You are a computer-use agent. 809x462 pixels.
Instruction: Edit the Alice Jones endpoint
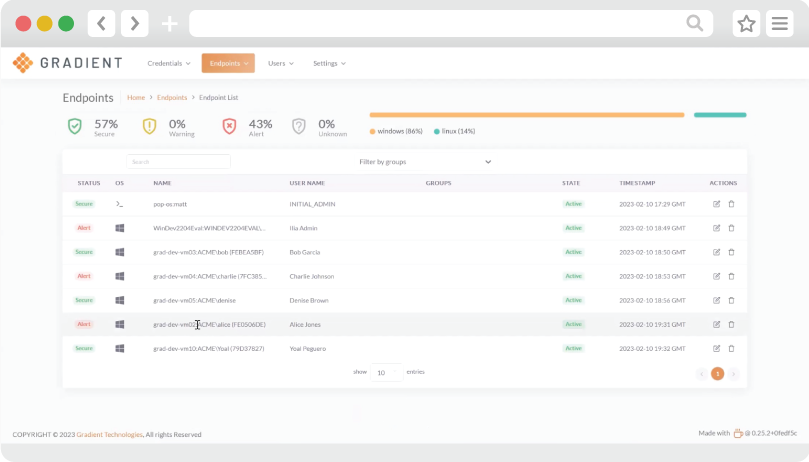(x=716, y=324)
